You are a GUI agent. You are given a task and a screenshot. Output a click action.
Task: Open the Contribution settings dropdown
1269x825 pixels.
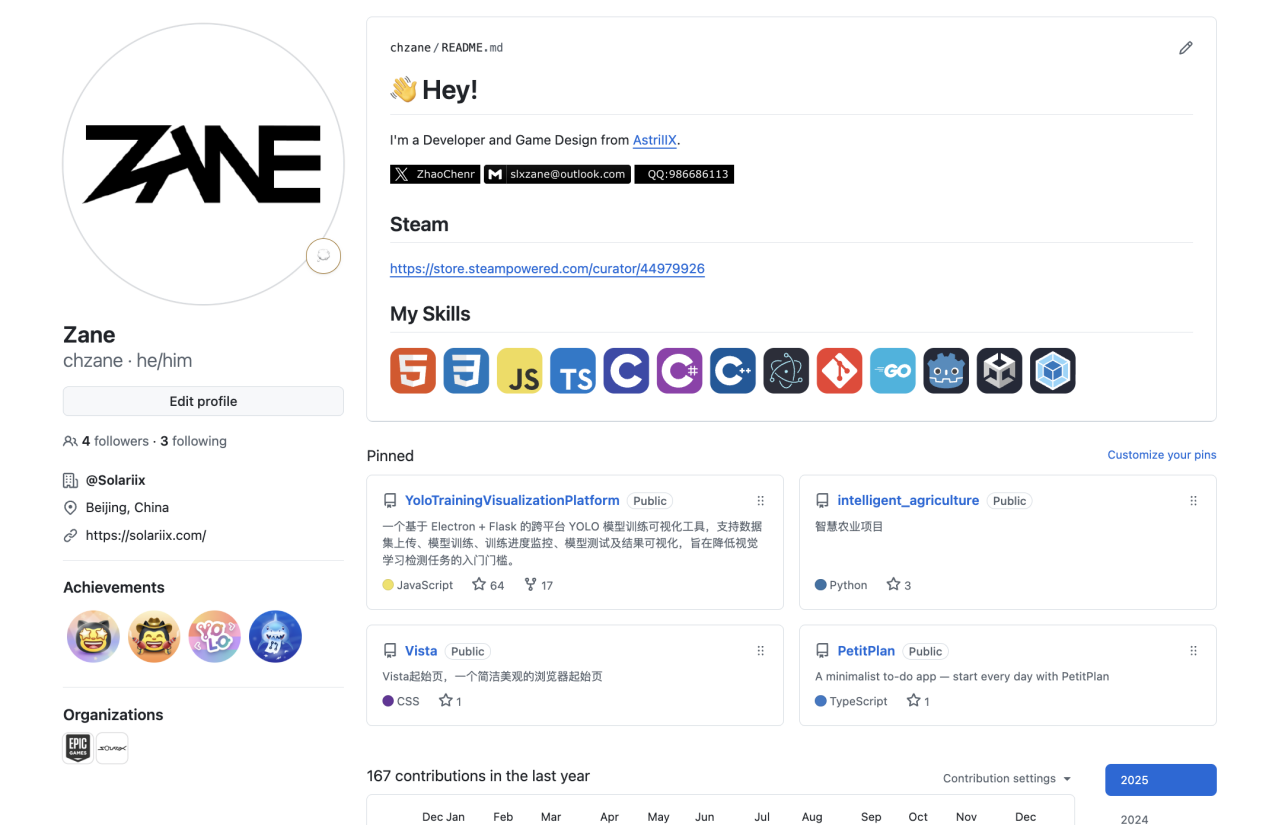pos(1006,779)
